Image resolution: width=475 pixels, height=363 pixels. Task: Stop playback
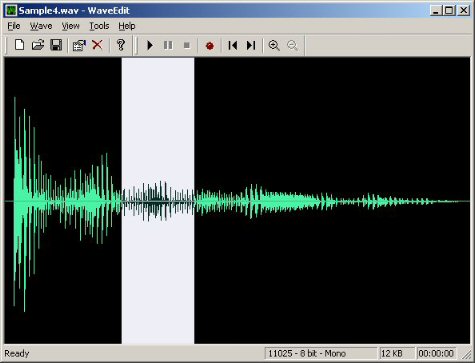(187, 45)
